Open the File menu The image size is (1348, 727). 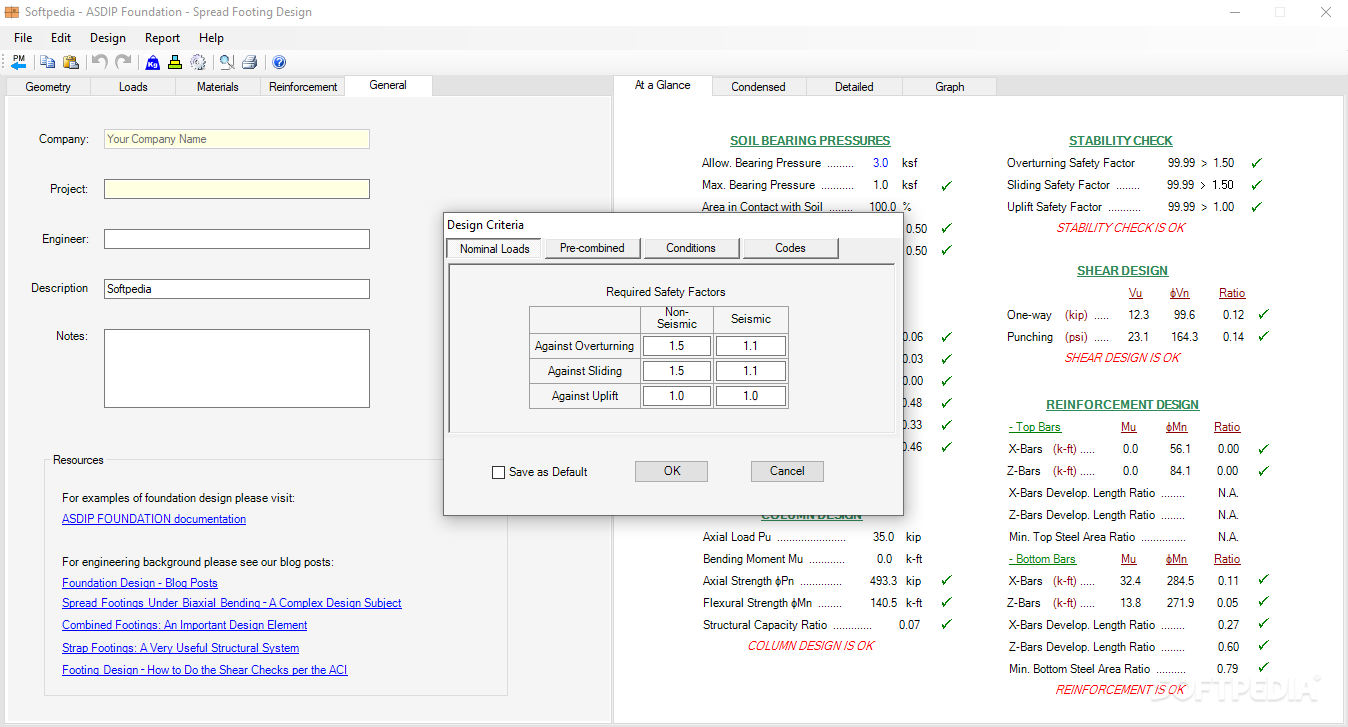tap(23, 38)
